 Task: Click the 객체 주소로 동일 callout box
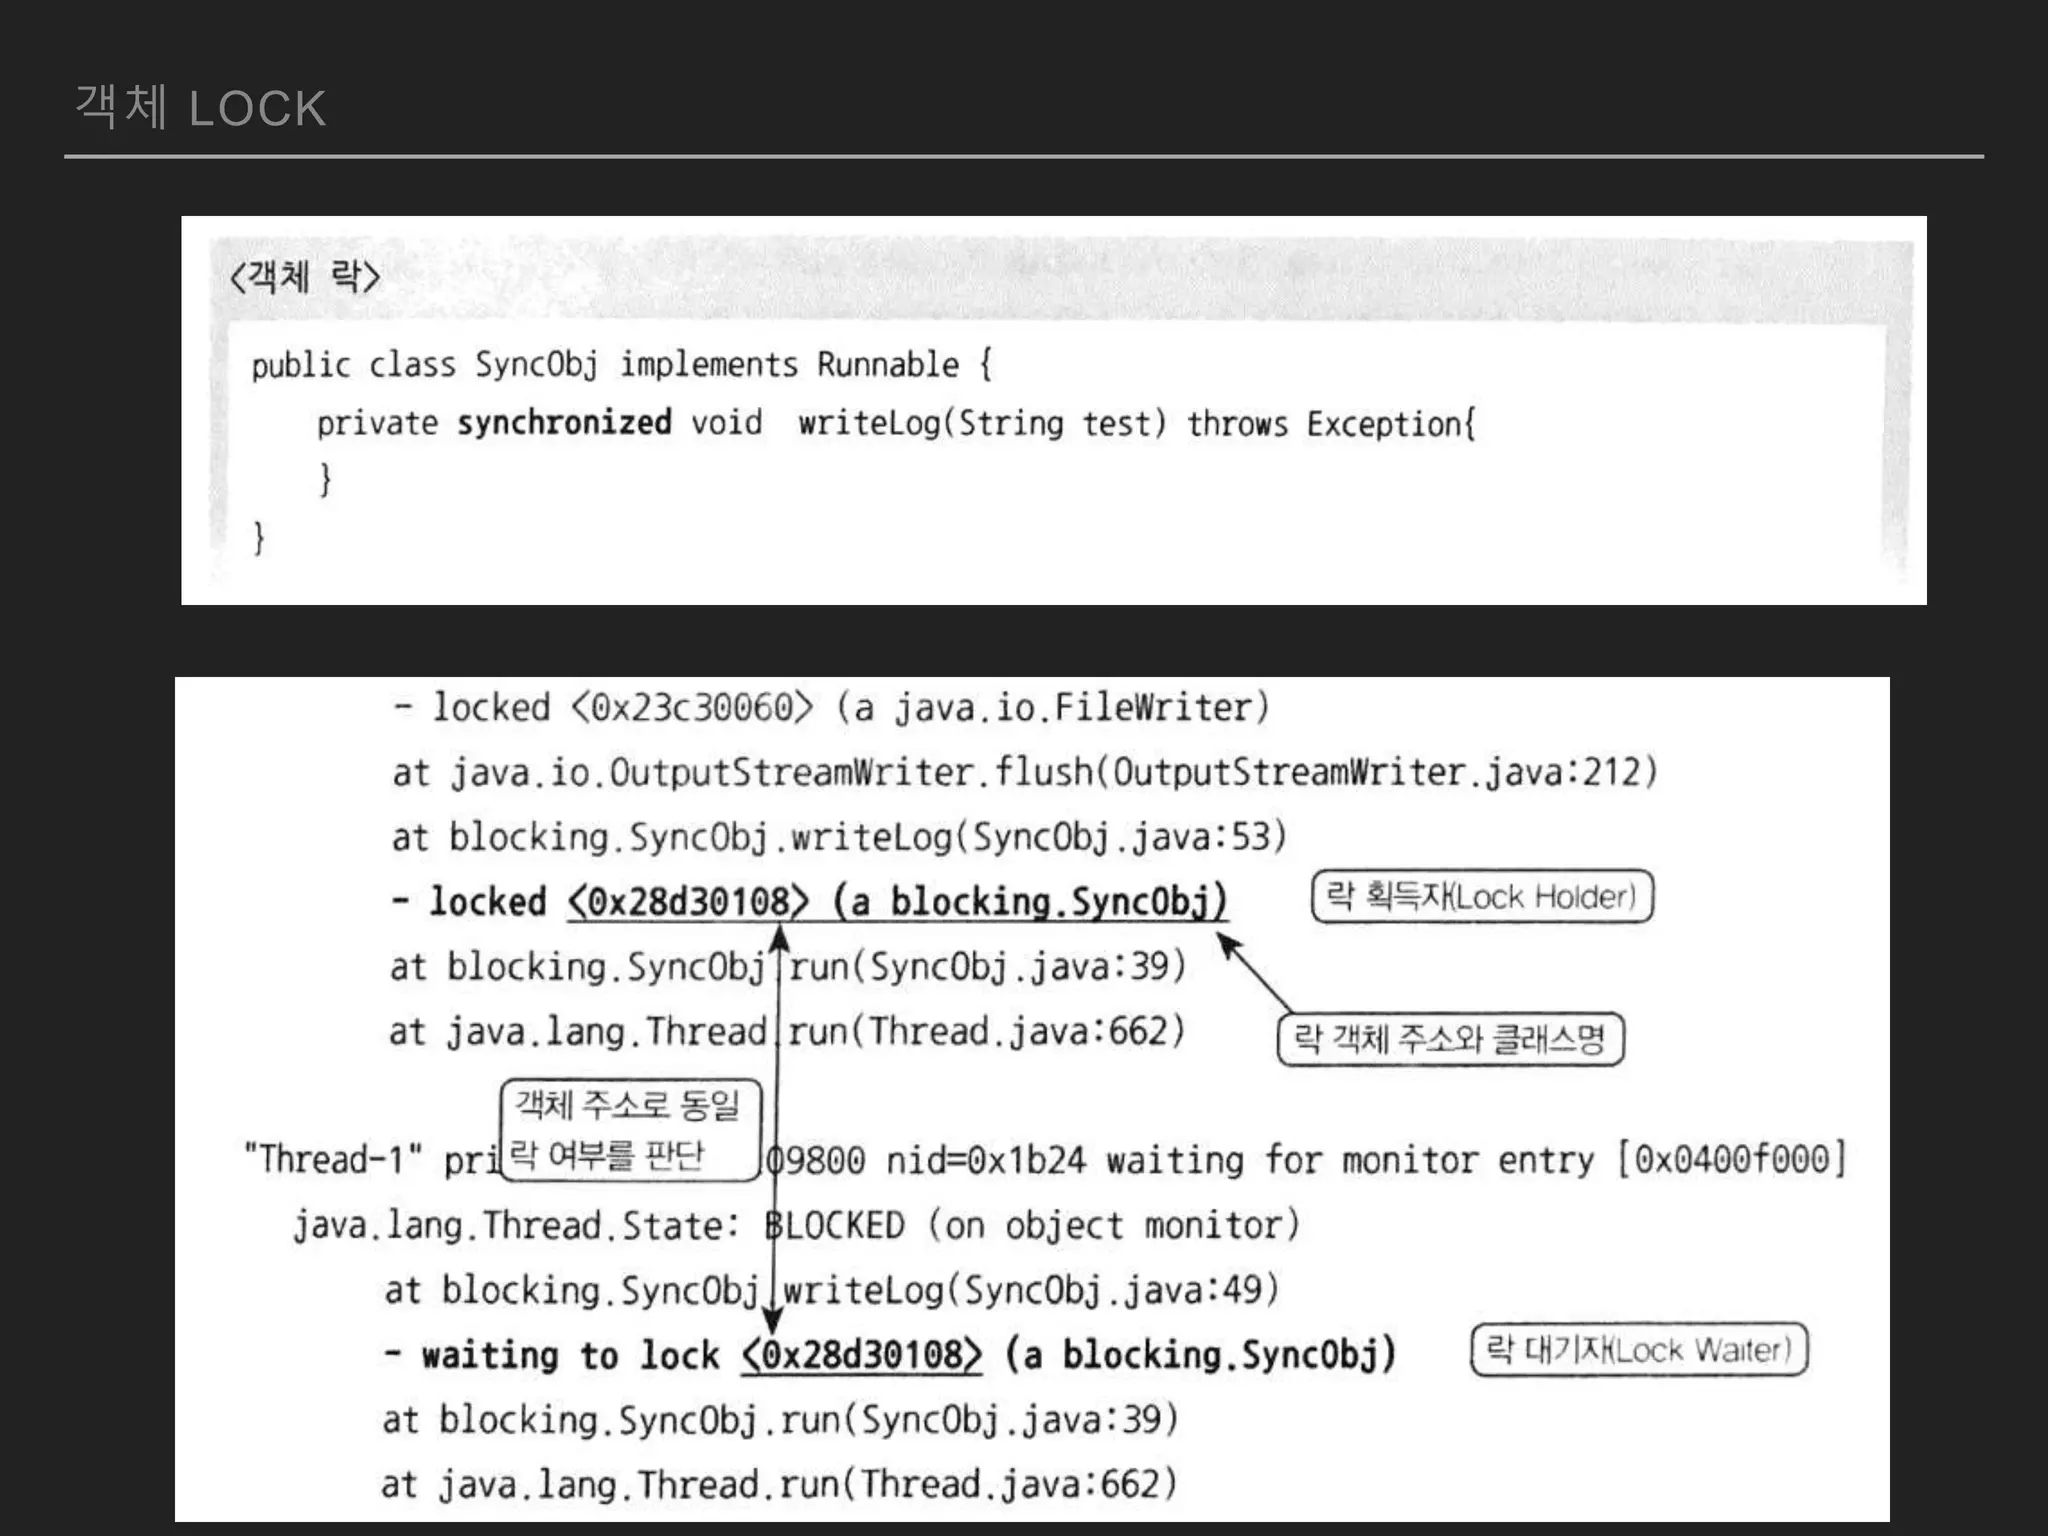[x=629, y=1130]
